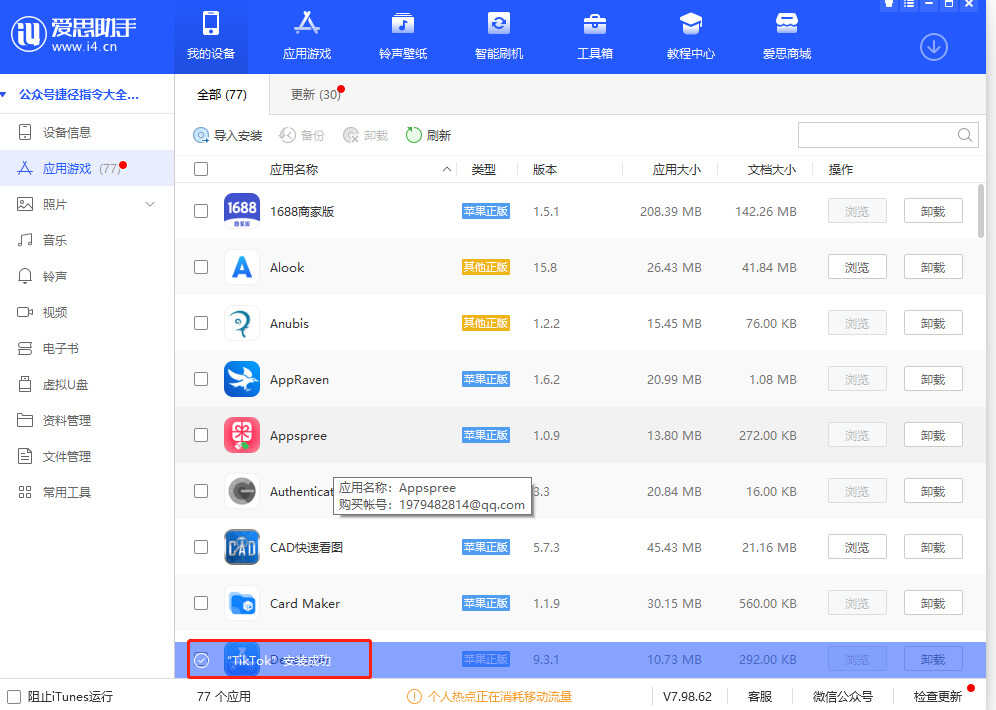996x710 pixels.
Task: Tick the Appspree row checkbox
Action: point(201,435)
